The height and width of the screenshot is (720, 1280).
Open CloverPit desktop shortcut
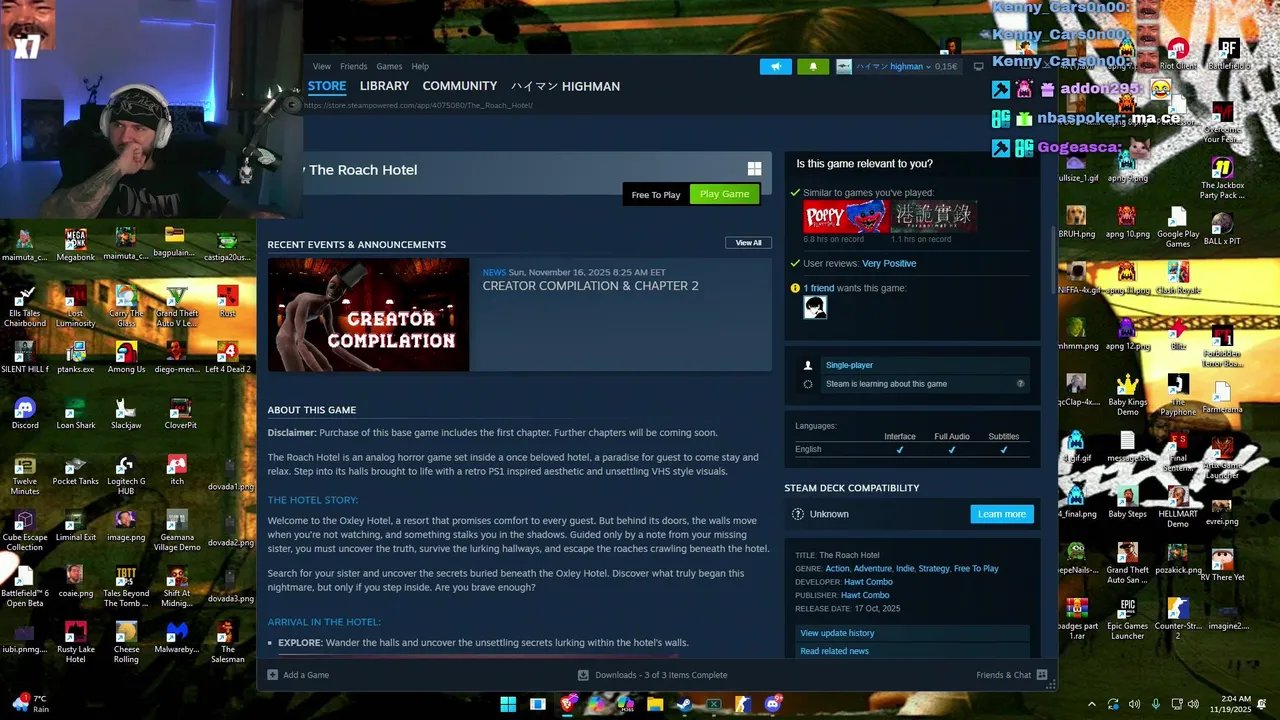tap(180, 413)
